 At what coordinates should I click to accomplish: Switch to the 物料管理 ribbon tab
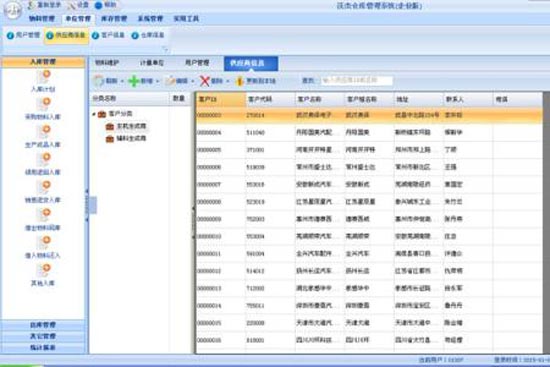point(42,19)
